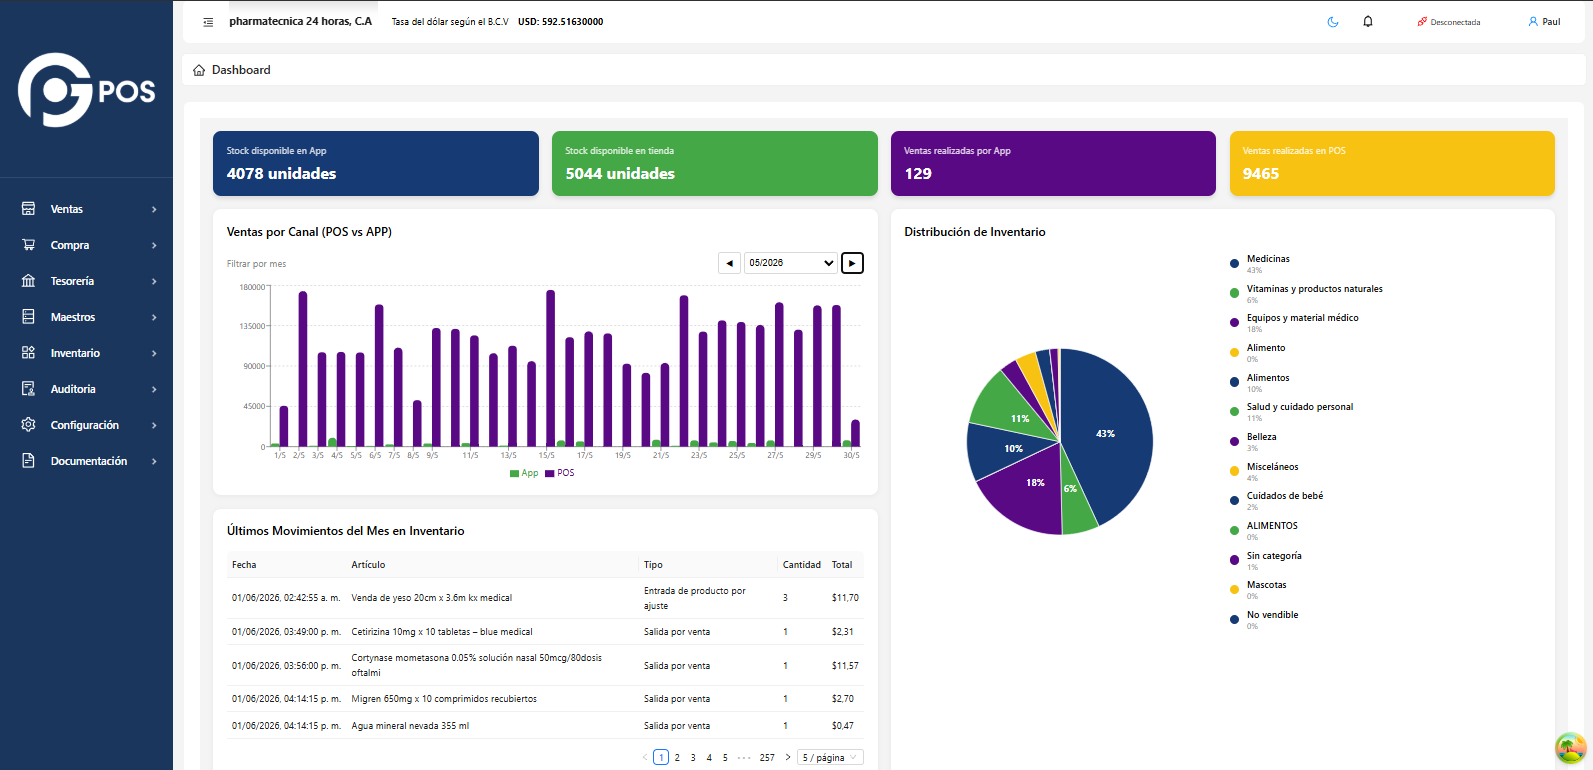
Task: Click the Tesorería bank icon
Action: coord(28,281)
